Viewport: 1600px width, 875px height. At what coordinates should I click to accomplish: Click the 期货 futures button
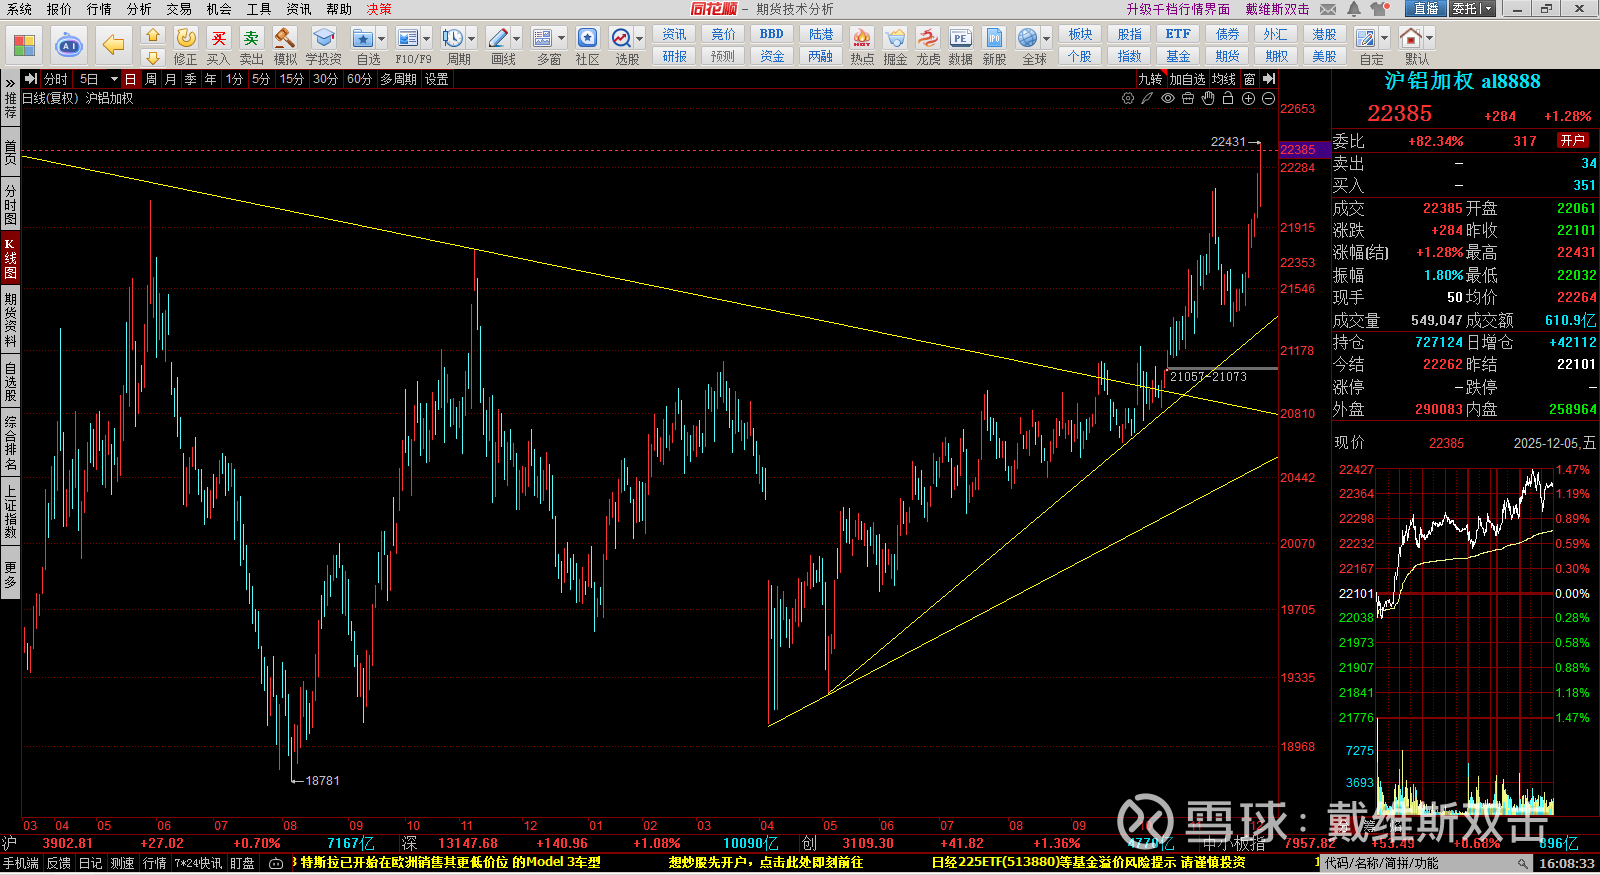click(1228, 57)
